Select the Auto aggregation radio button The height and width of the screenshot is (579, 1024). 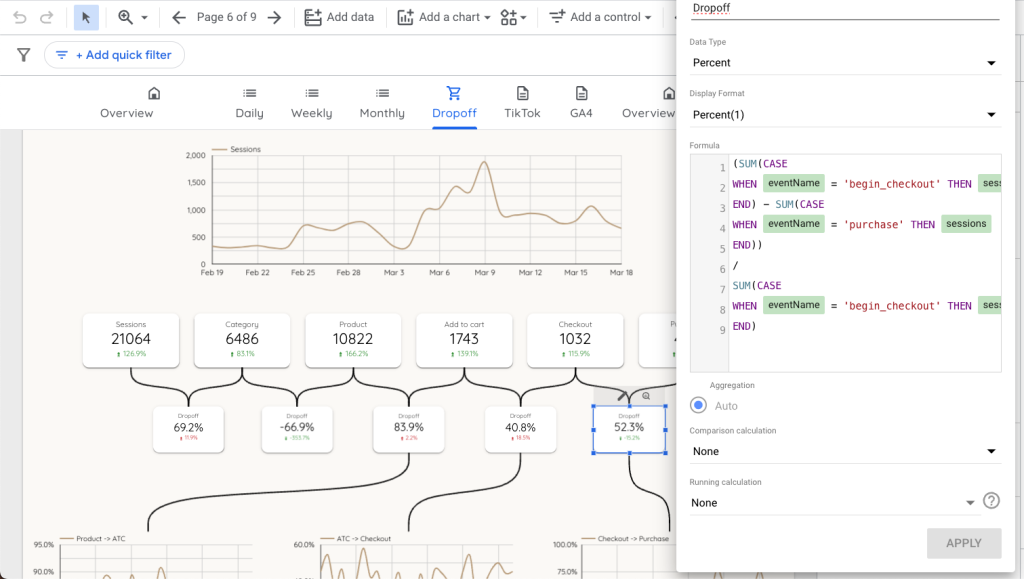699,406
